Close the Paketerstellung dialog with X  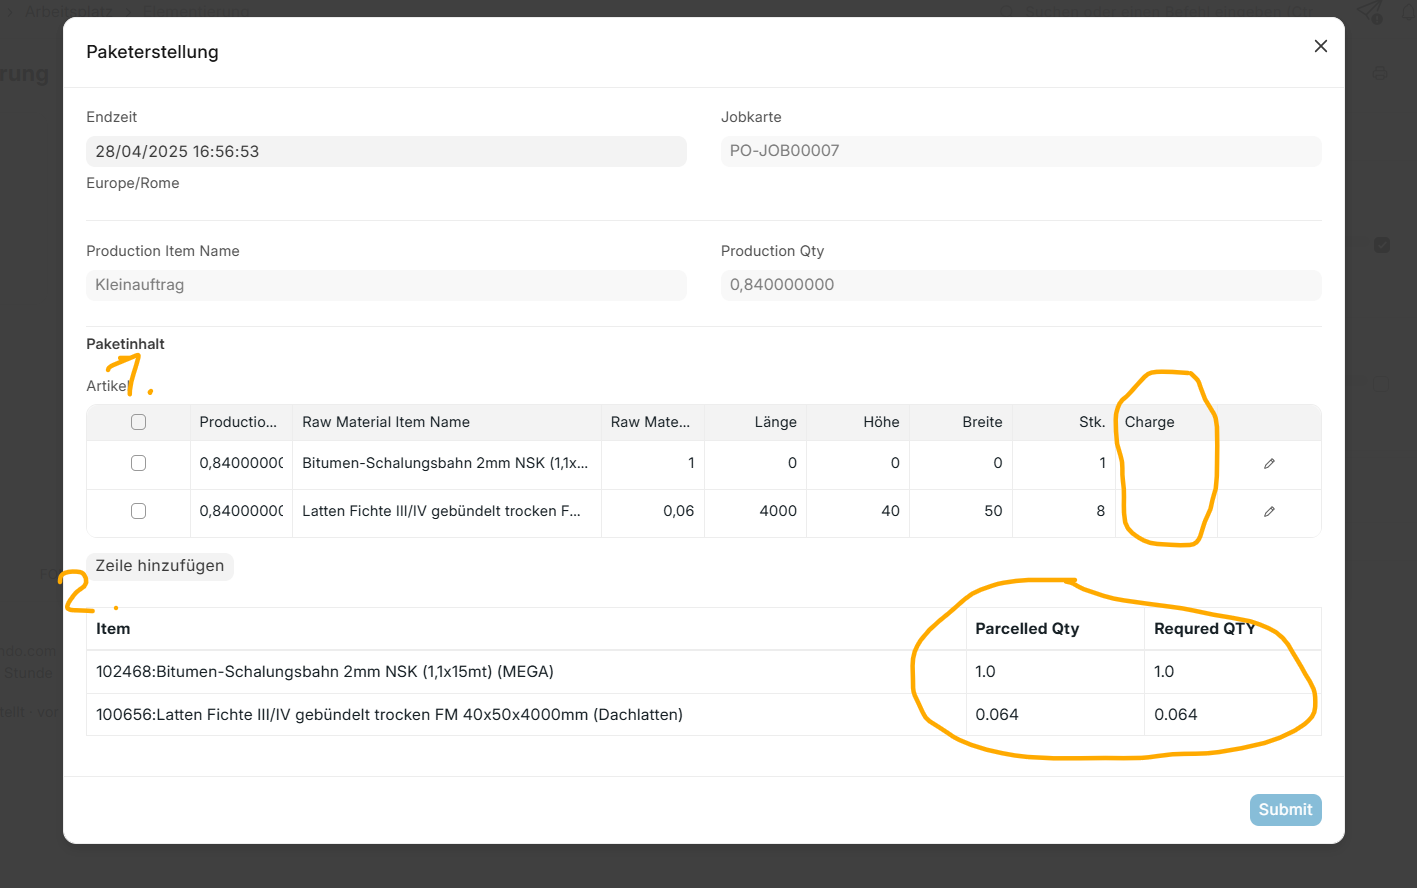pos(1320,47)
